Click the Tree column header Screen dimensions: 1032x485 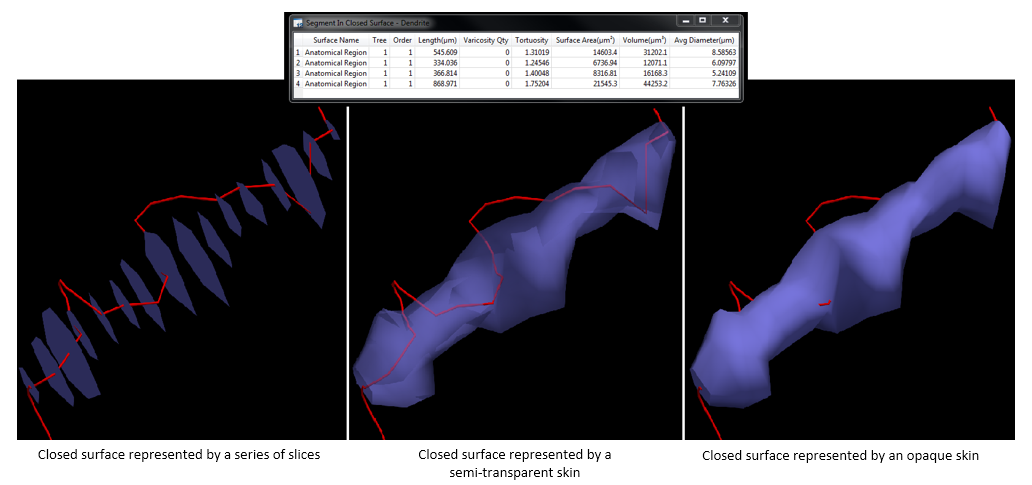[x=379, y=40]
